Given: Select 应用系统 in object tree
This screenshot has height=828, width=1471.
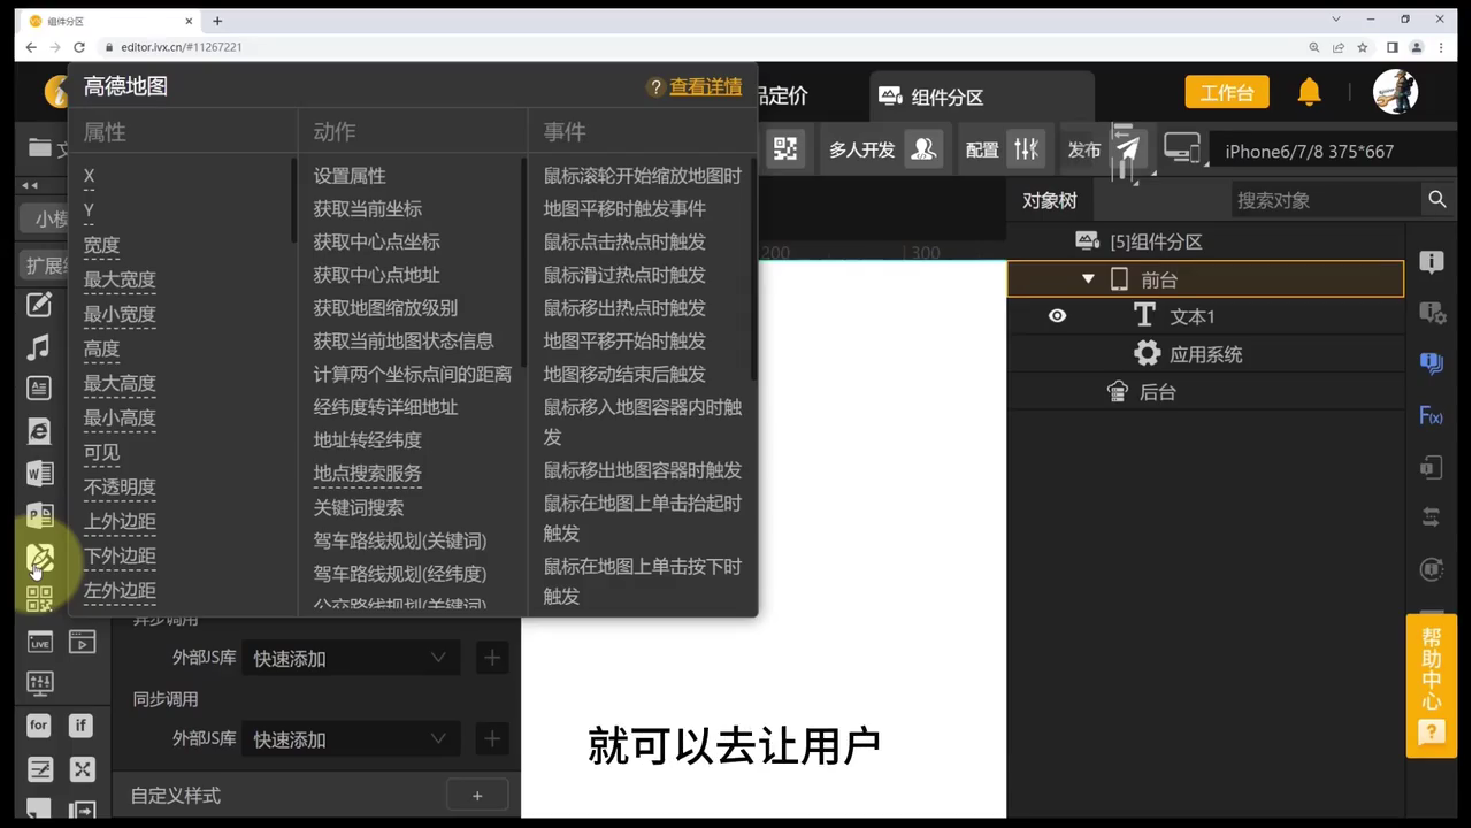Looking at the screenshot, I should (x=1206, y=354).
